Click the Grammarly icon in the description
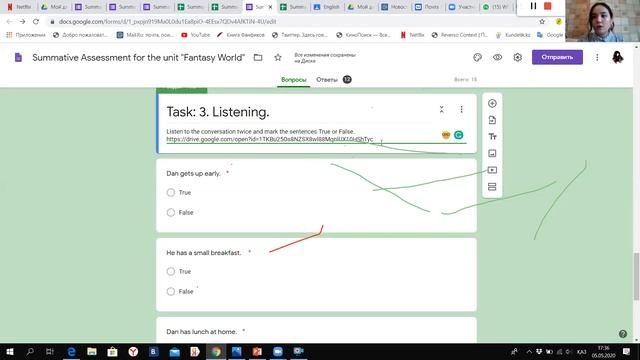 coord(458,135)
